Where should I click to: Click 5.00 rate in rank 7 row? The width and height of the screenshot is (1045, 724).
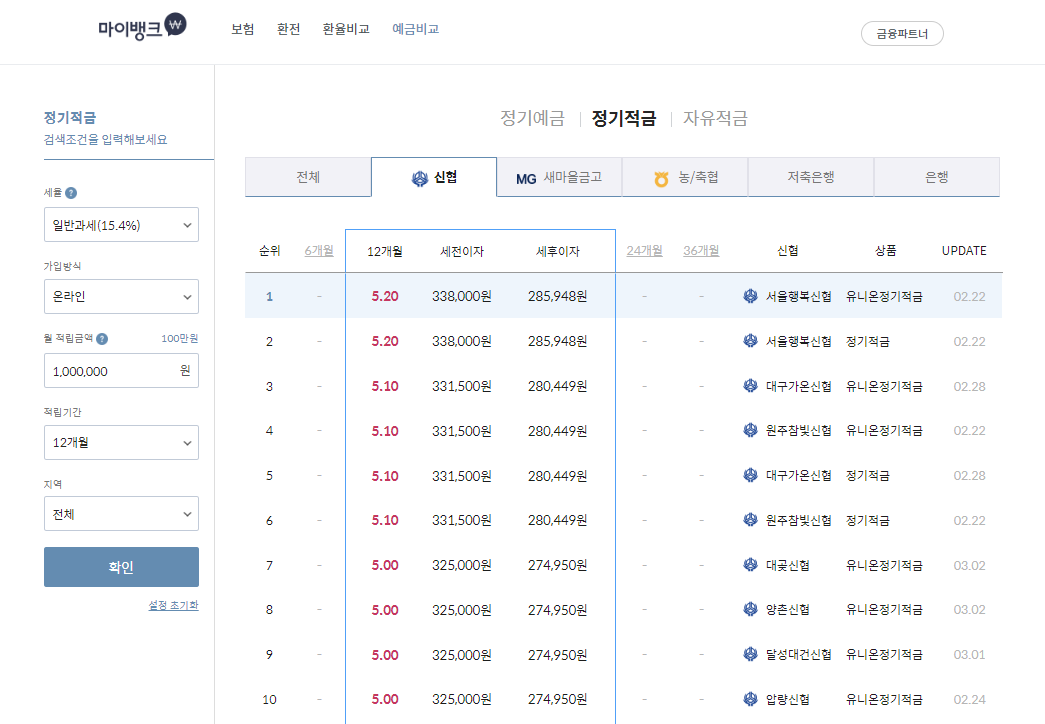click(x=385, y=565)
